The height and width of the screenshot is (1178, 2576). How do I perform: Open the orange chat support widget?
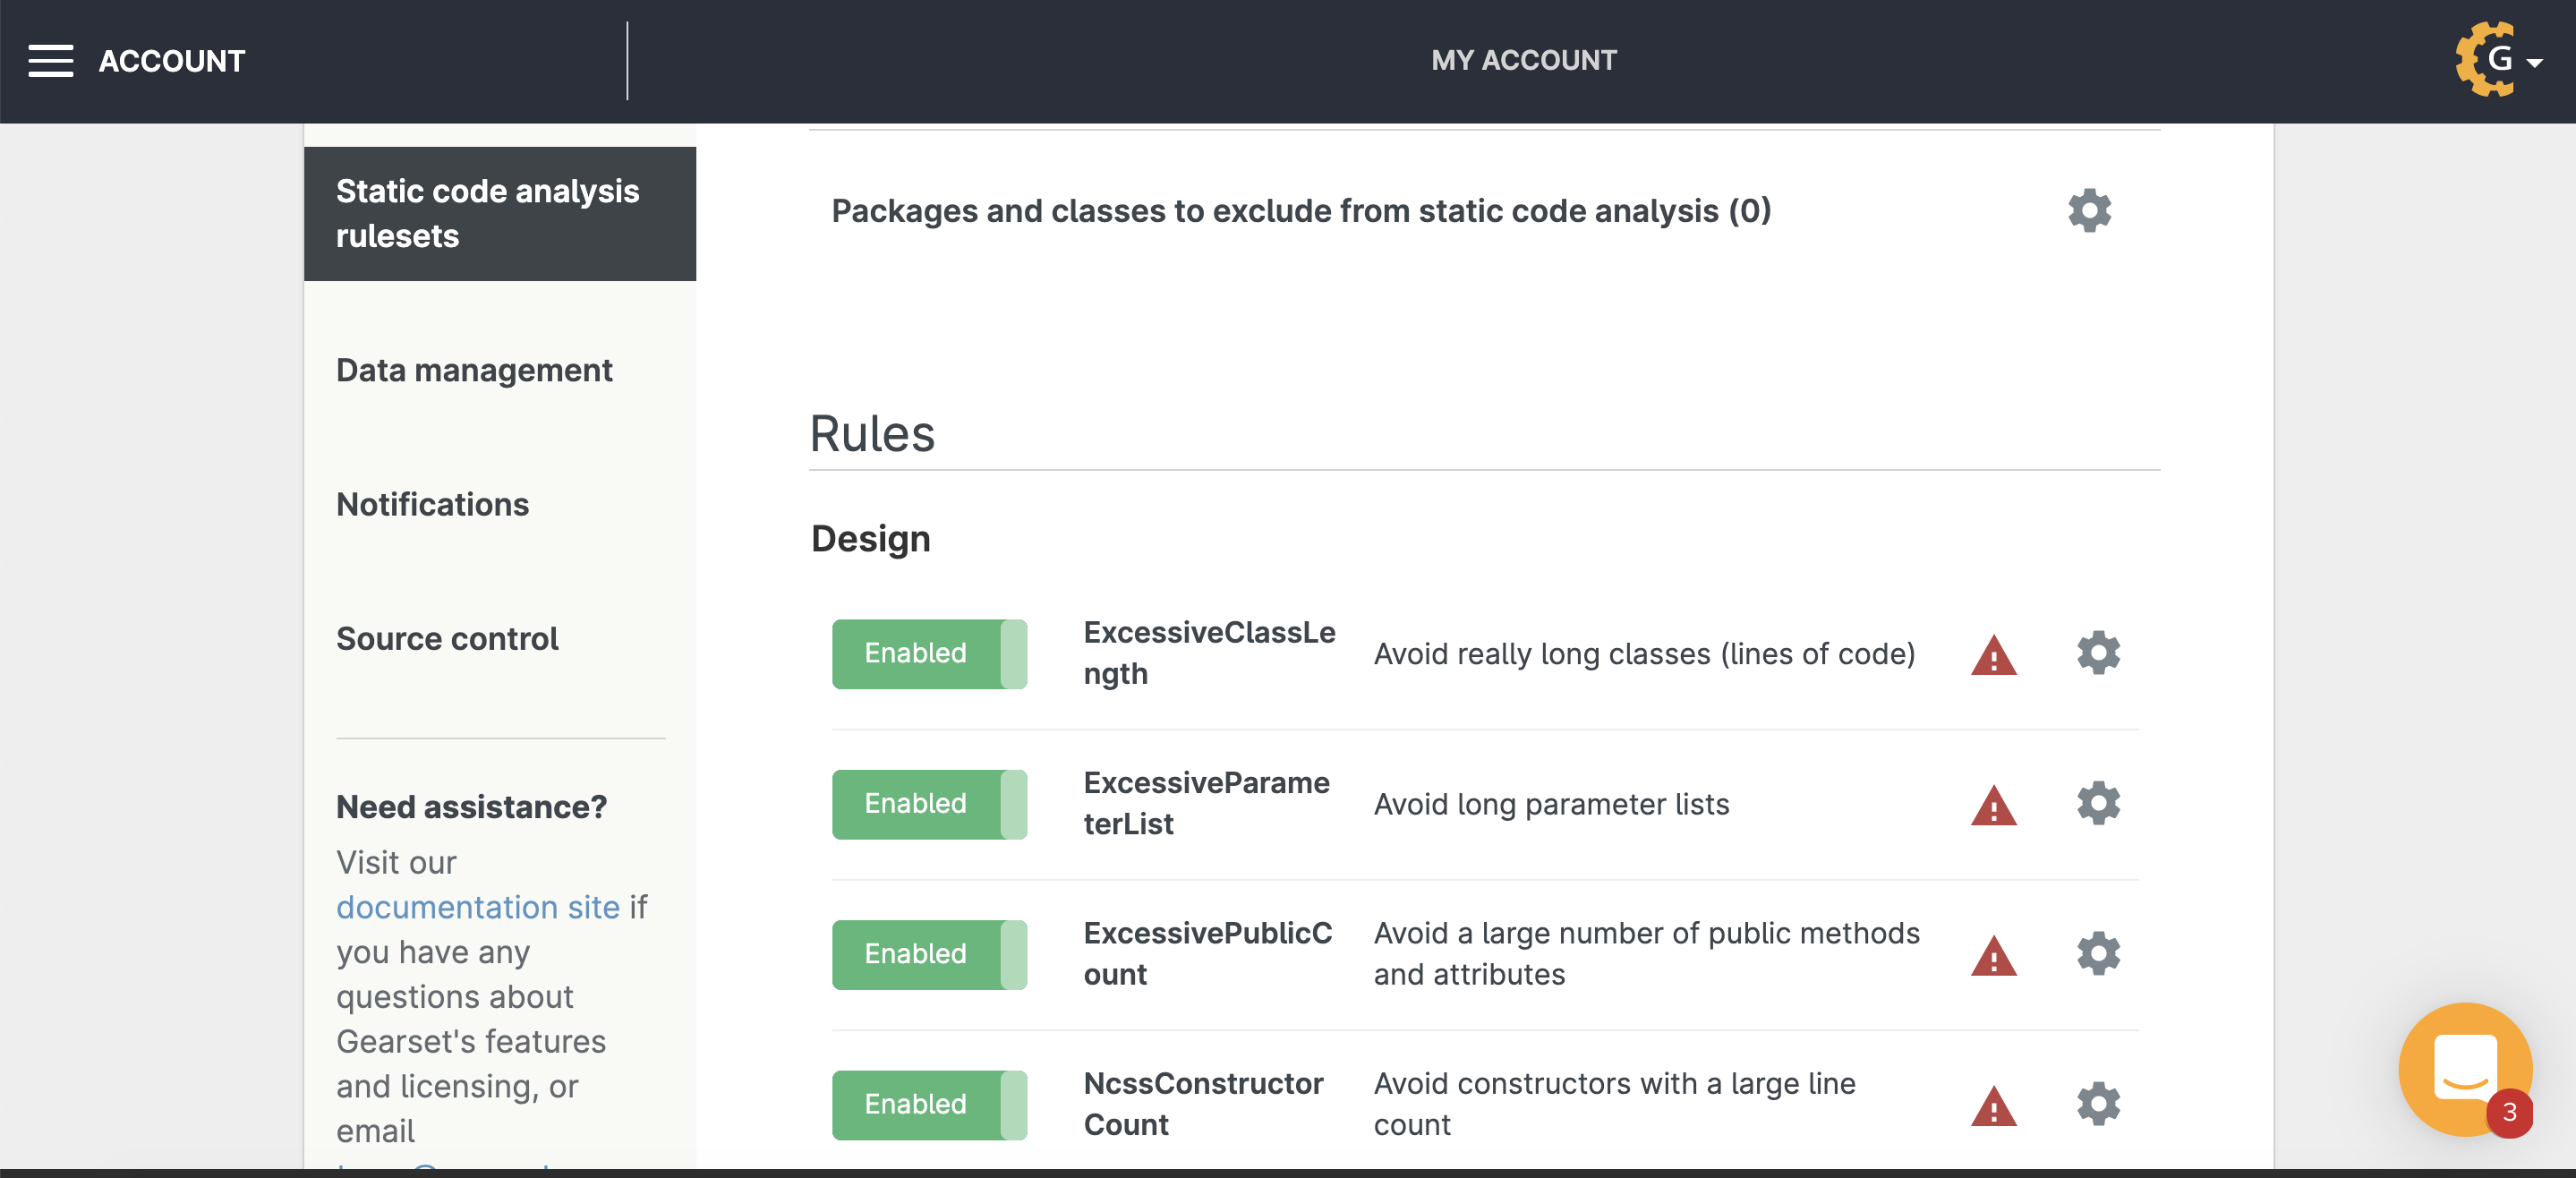click(2464, 1068)
